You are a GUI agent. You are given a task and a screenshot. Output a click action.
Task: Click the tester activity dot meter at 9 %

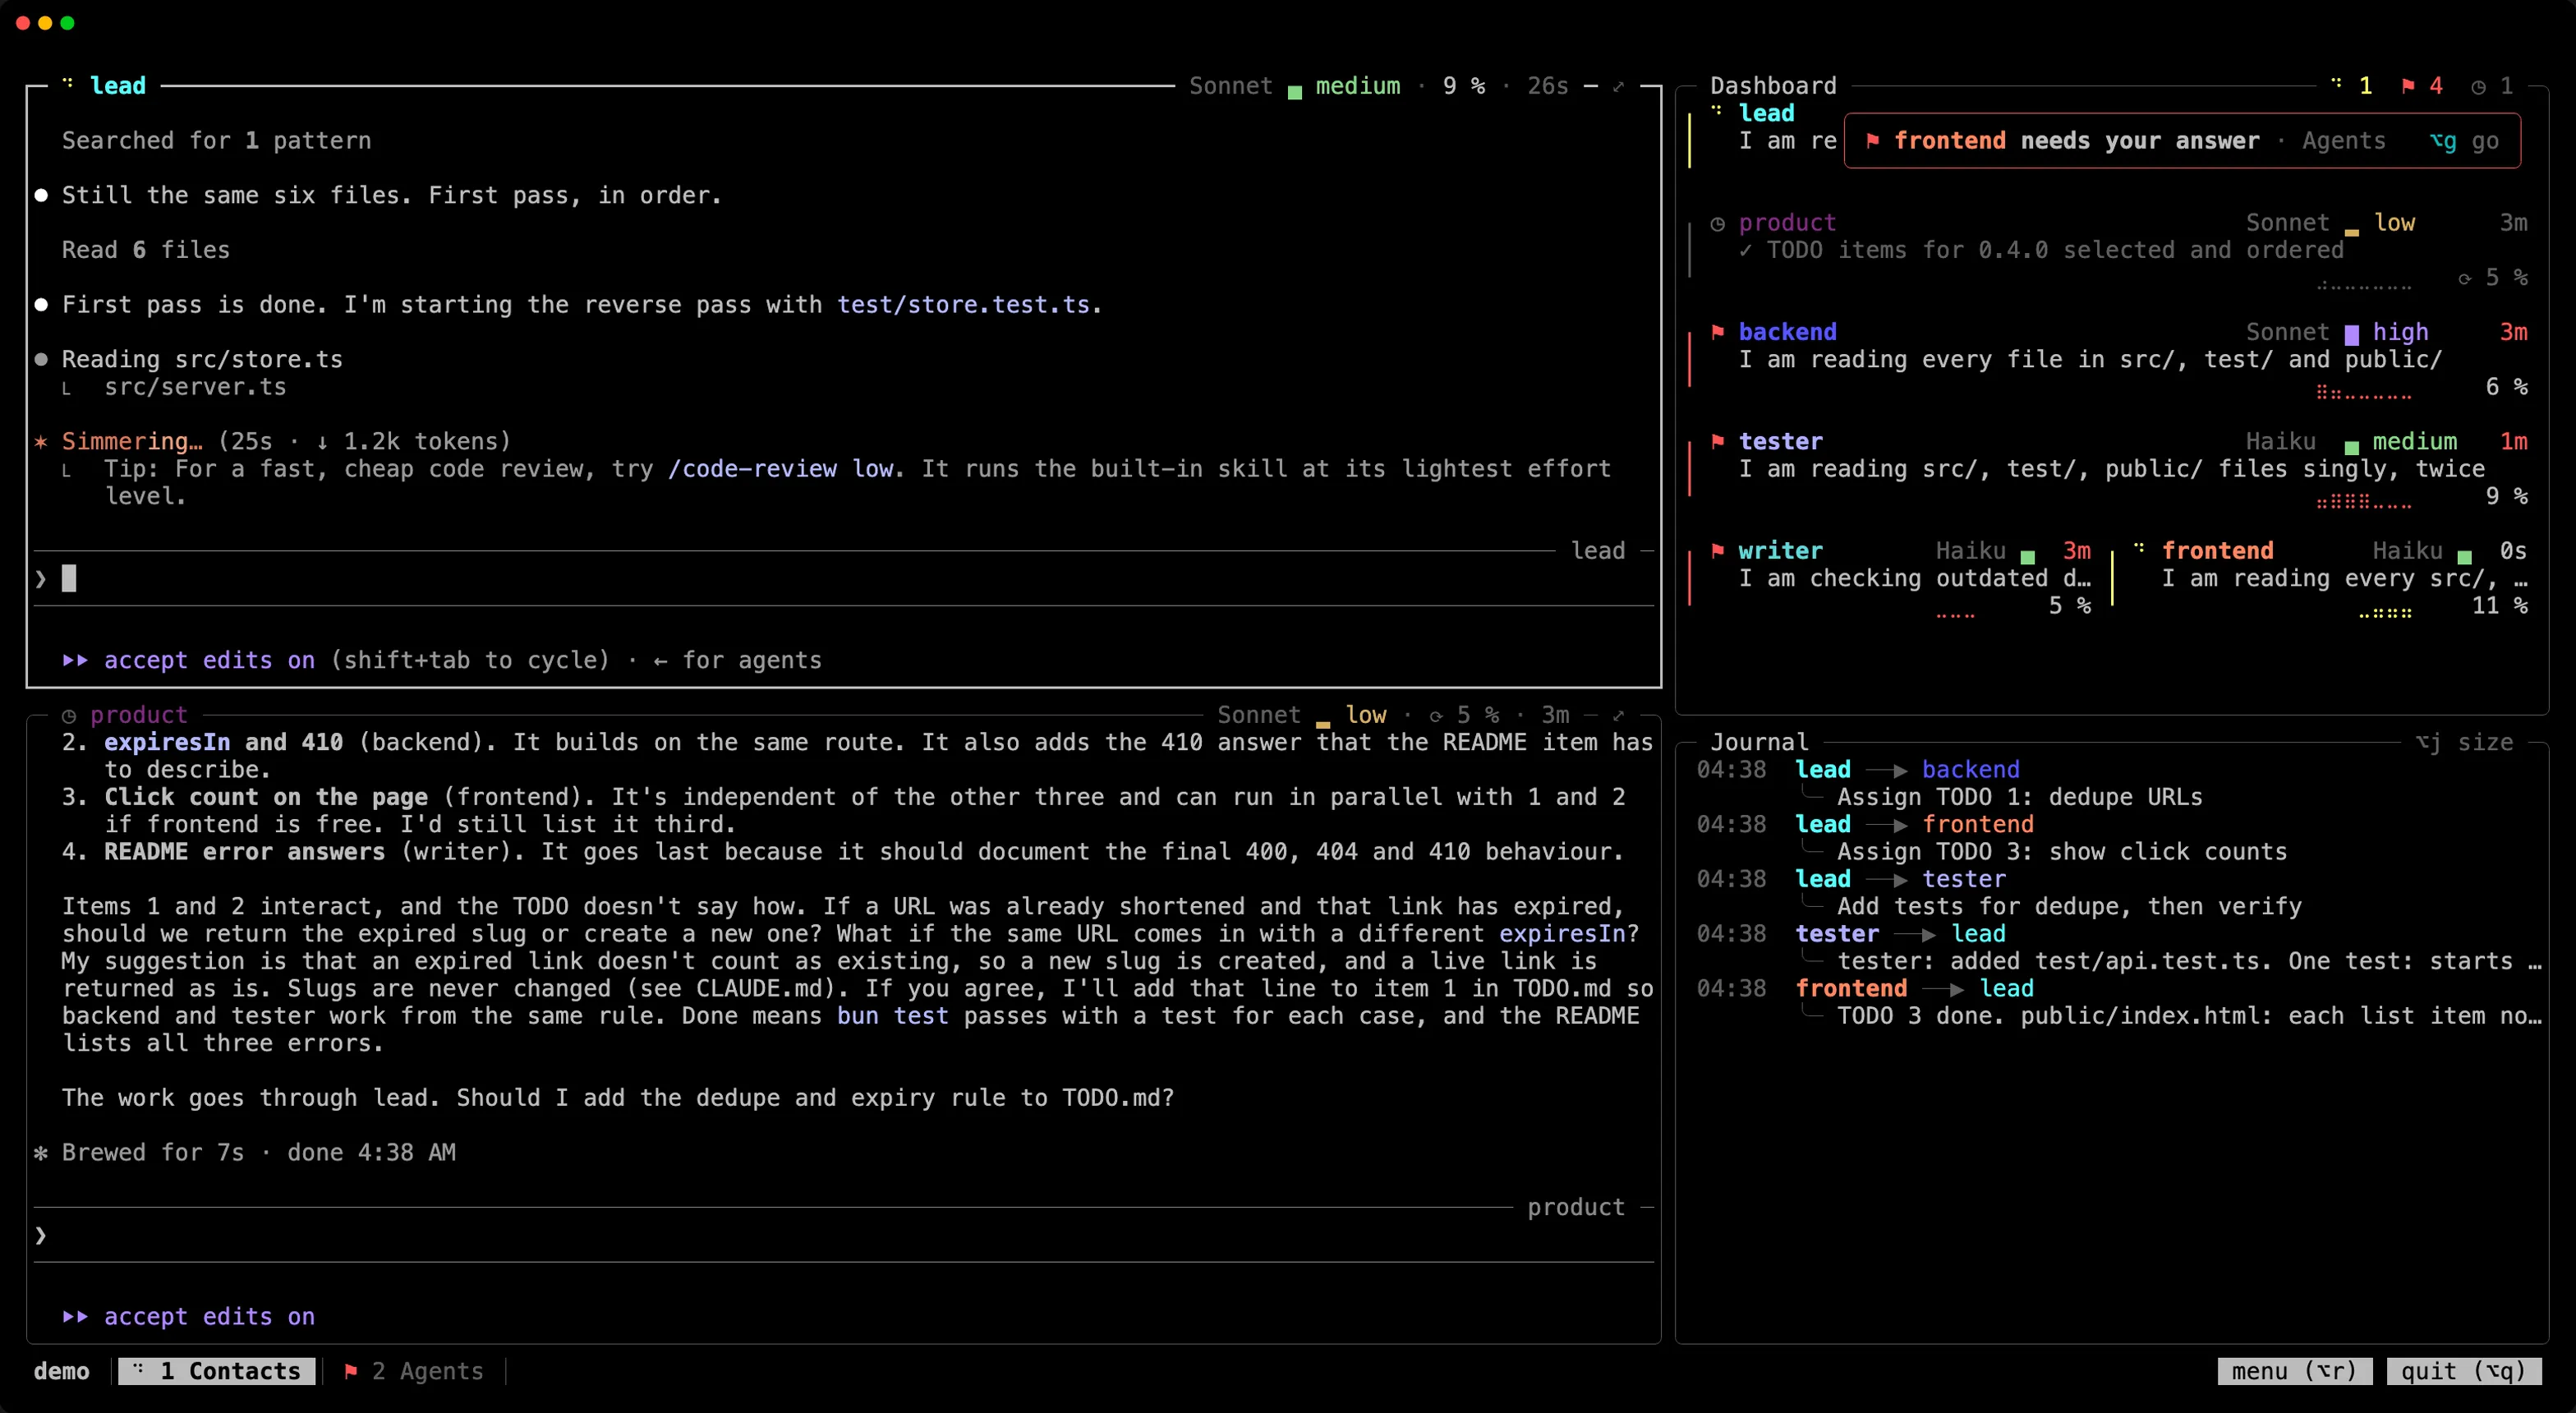click(x=2363, y=503)
